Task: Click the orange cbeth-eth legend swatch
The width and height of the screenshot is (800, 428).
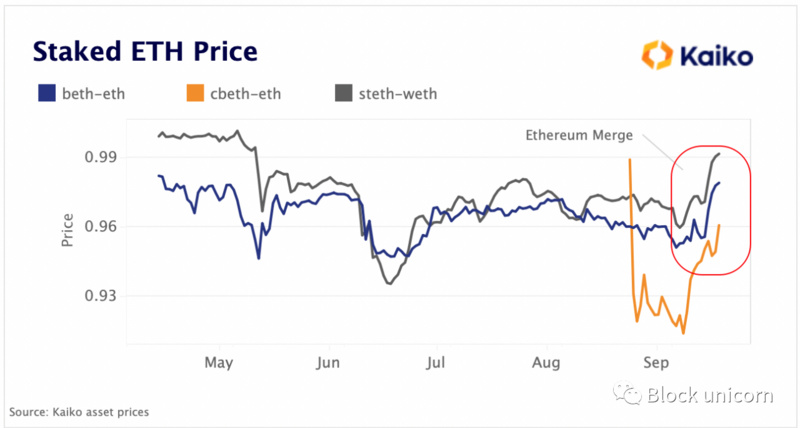Action: click(x=195, y=93)
